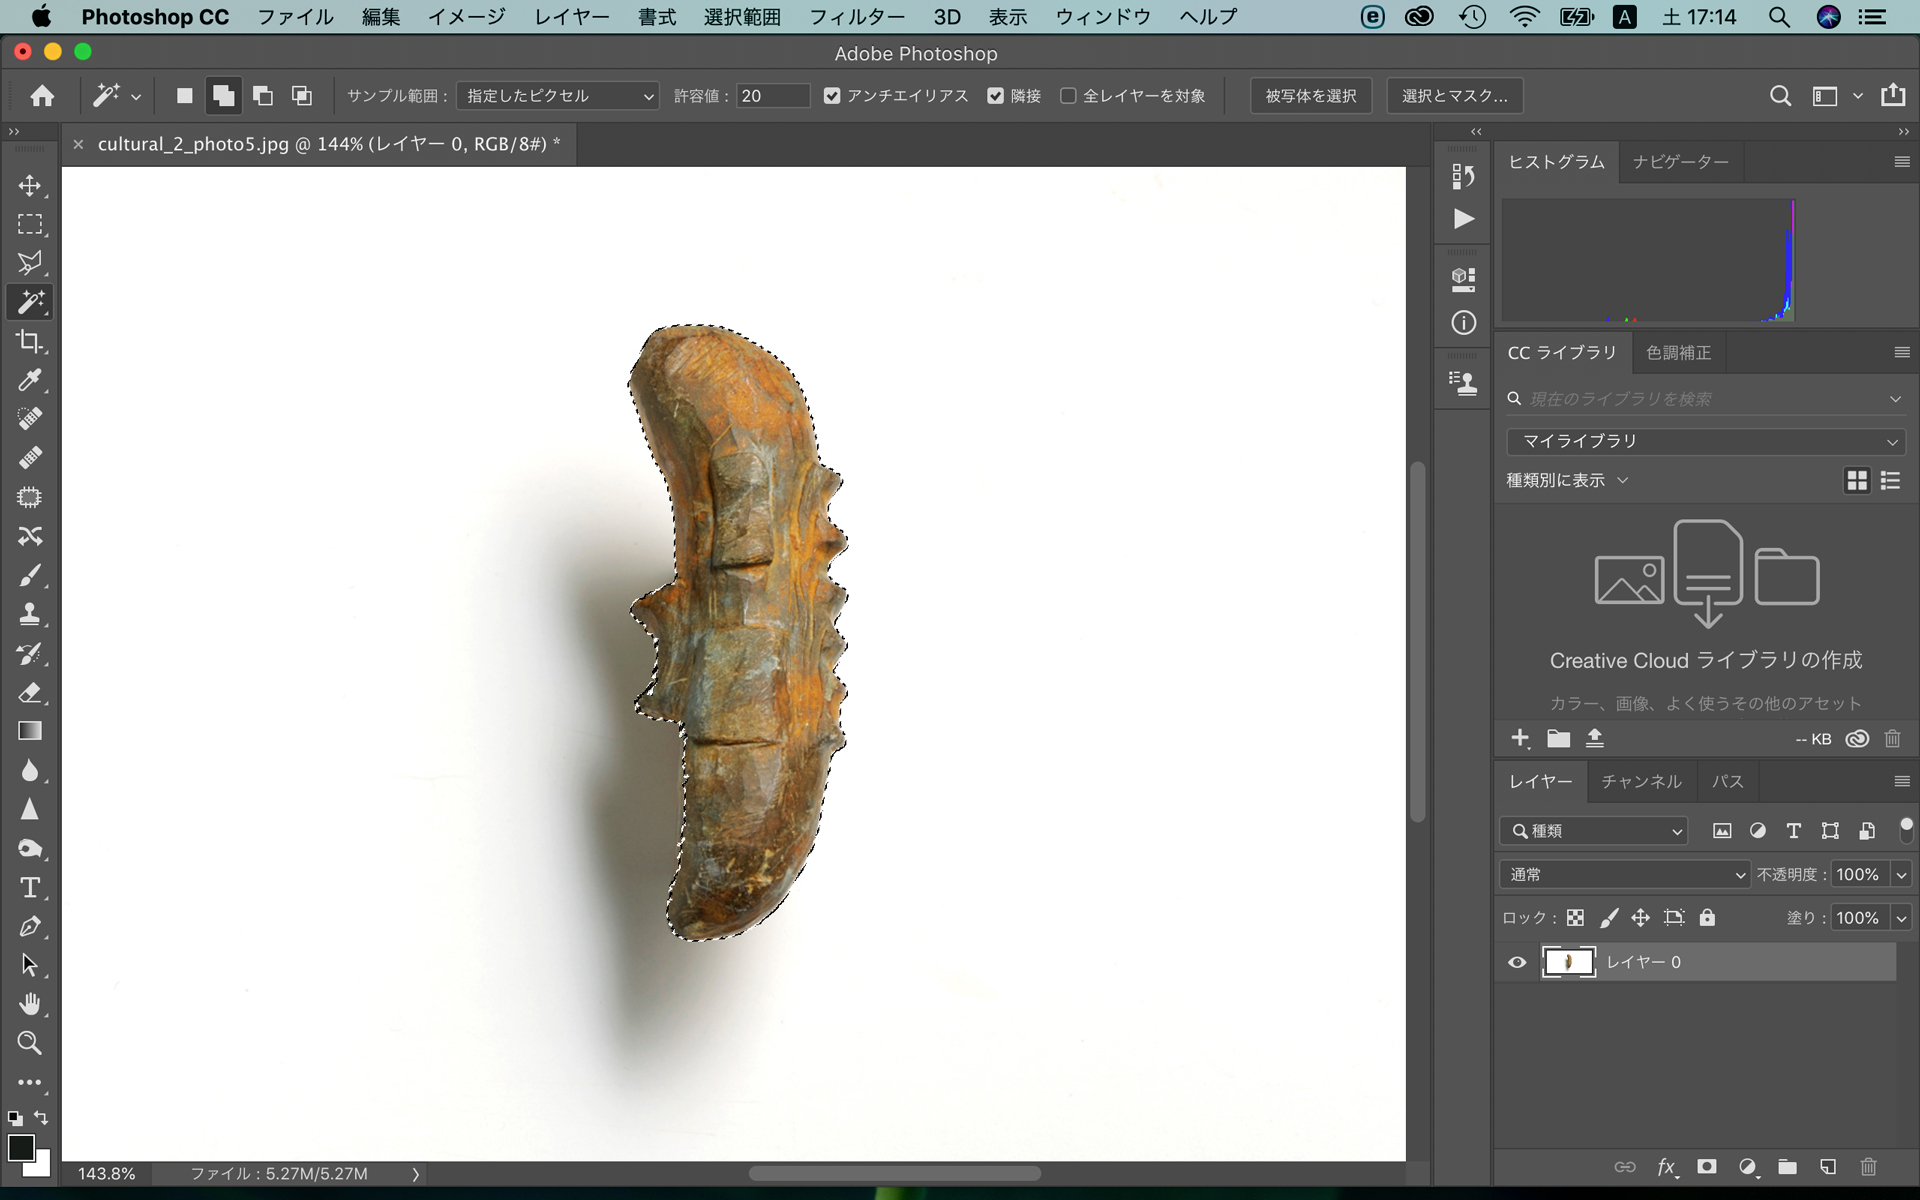Screen dimensions: 1920x1200
Task: Select the Horizontal Type tool
Action: [30, 887]
